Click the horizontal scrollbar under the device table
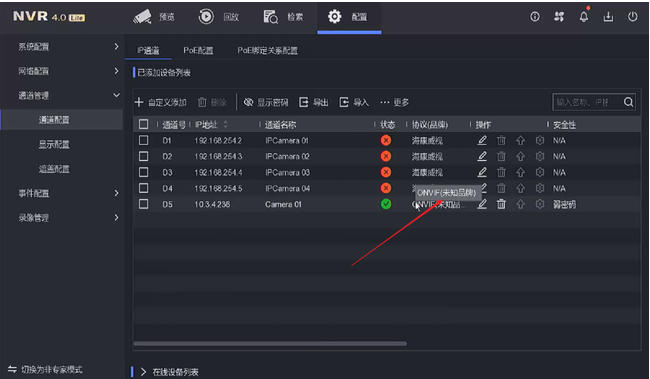The image size is (650, 379). click(x=270, y=343)
